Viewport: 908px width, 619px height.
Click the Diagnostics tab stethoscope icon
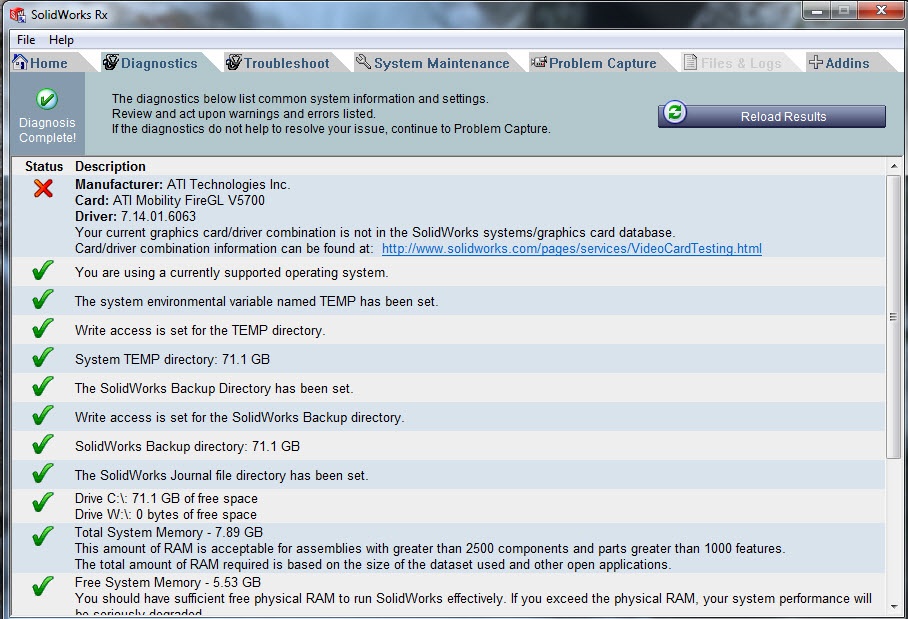(x=111, y=61)
